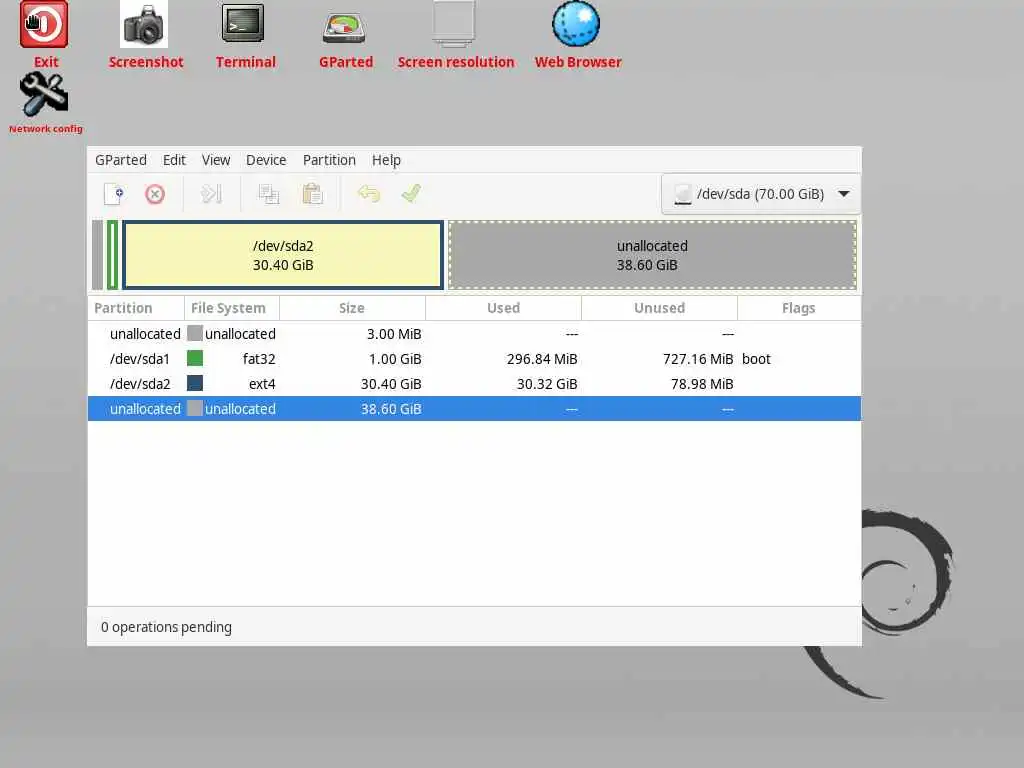Sort by the Flags column header

pos(799,308)
